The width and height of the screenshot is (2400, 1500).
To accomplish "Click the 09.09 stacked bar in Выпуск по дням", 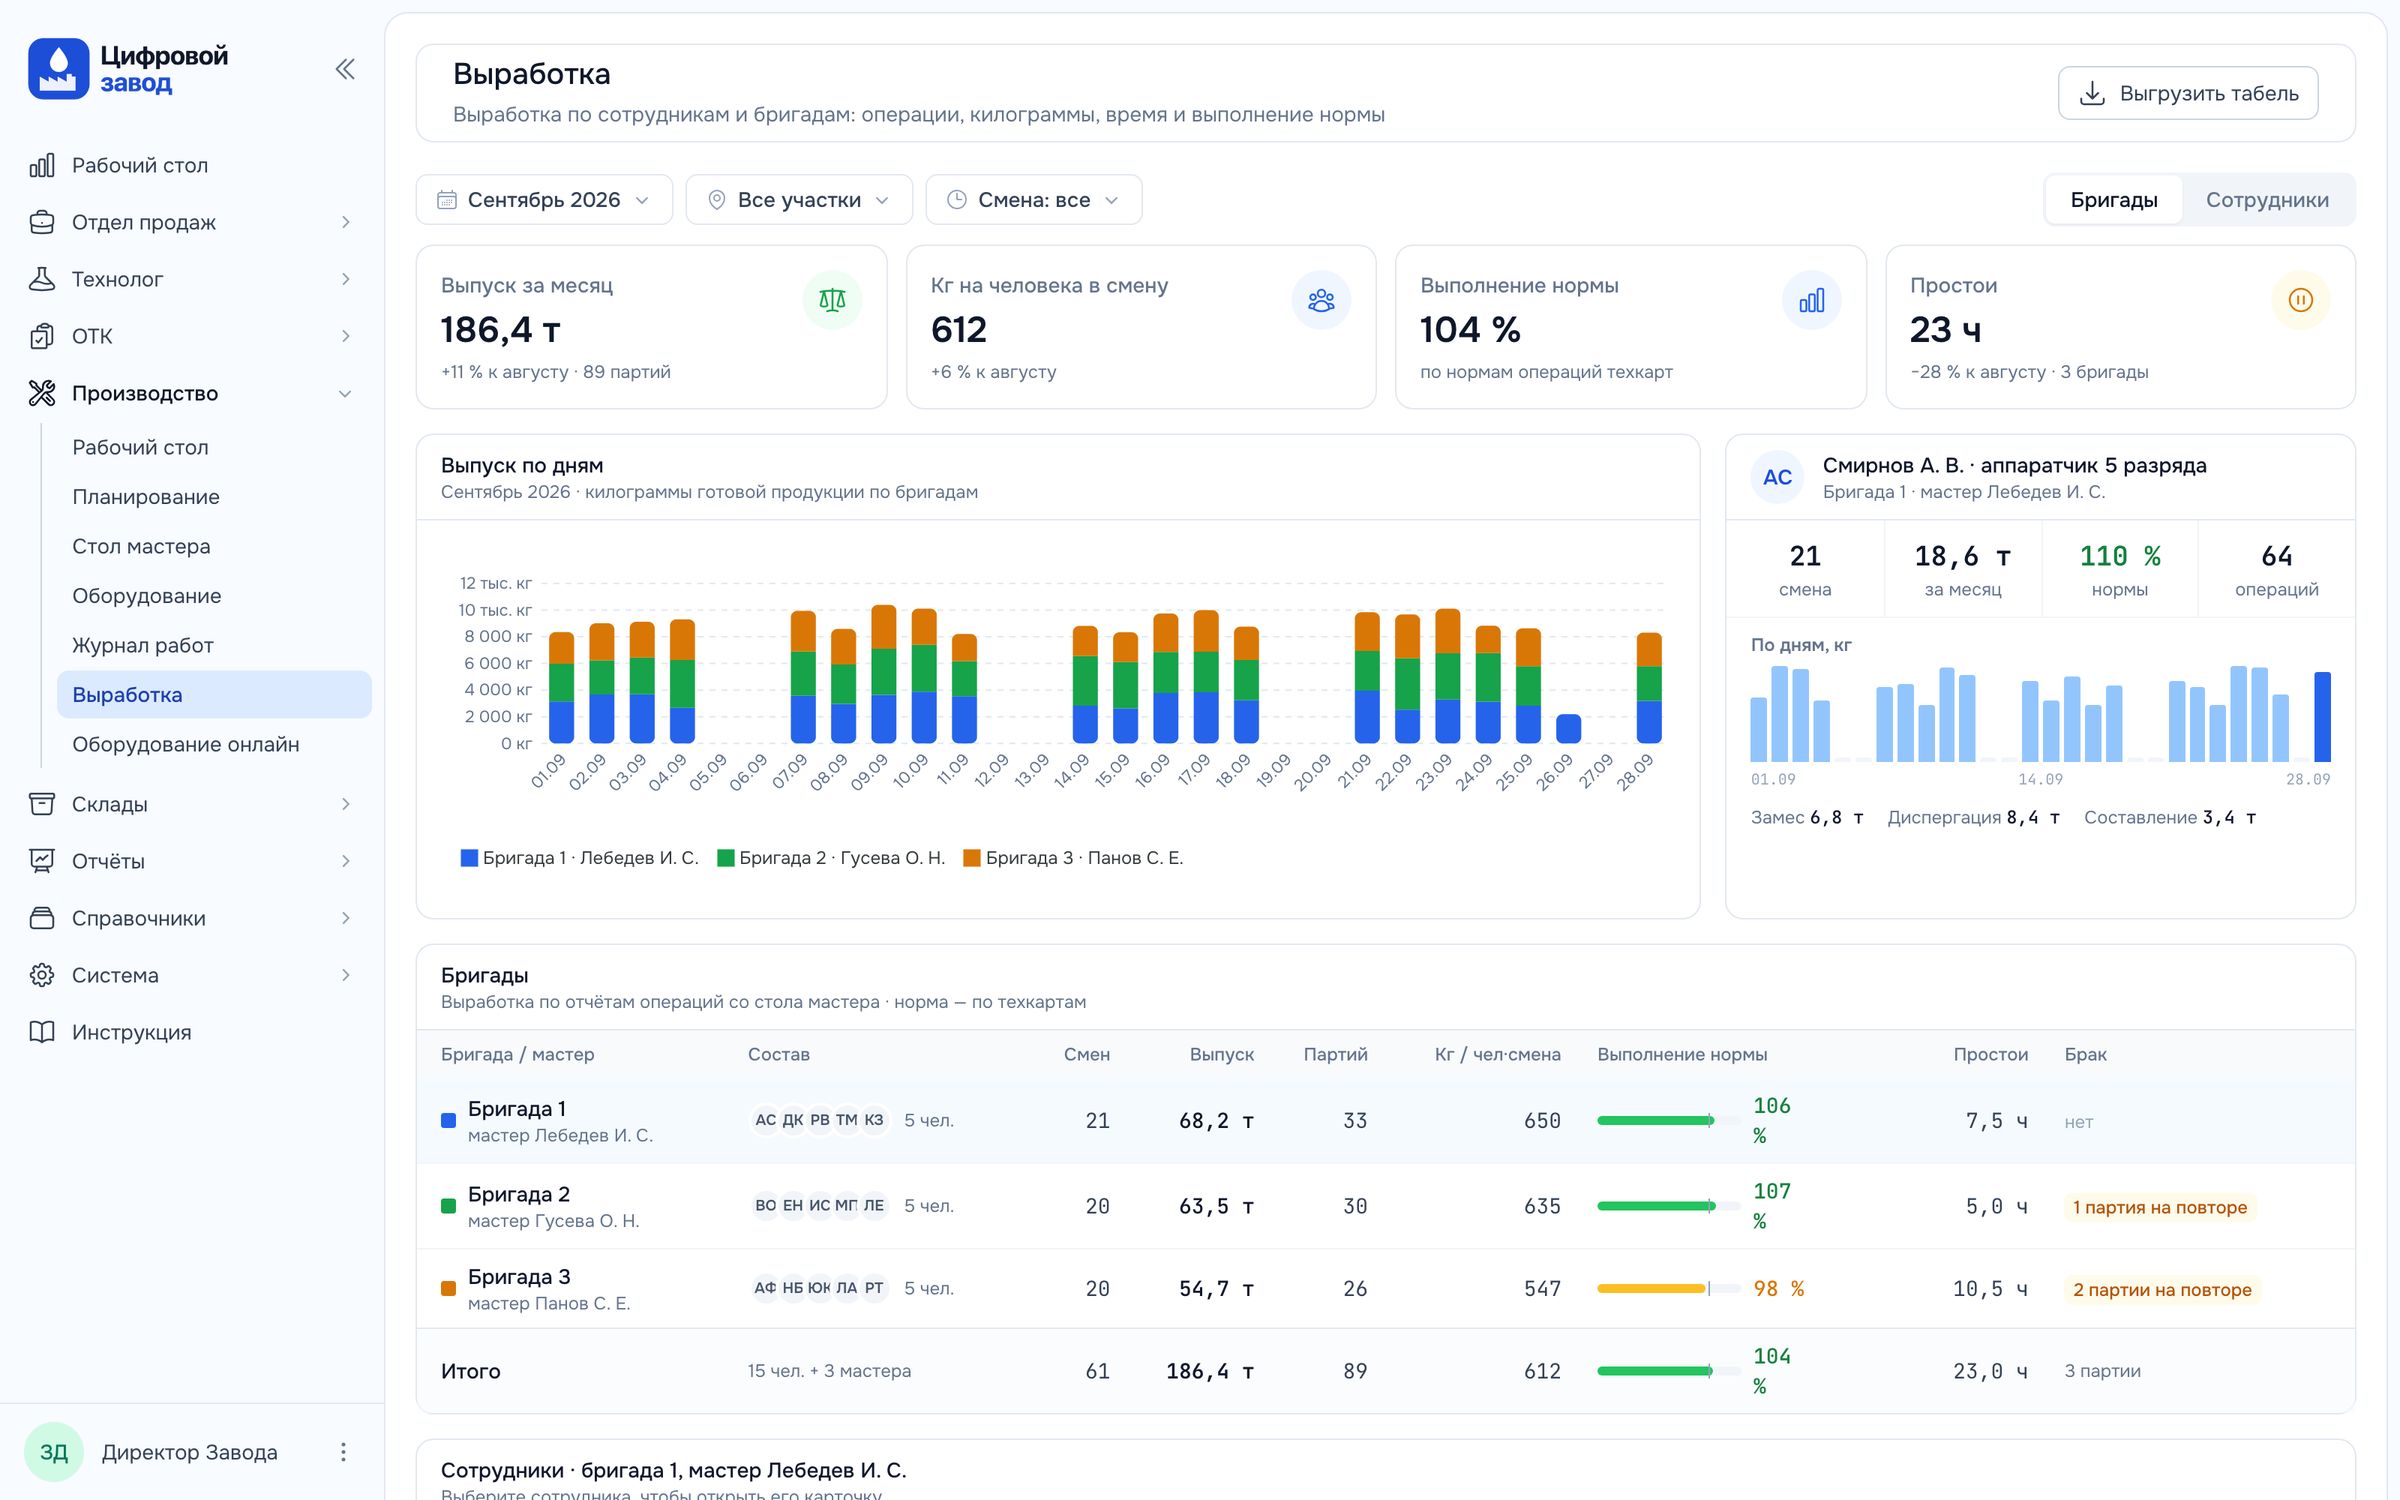I will pyautogui.click(x=884, y=674).
